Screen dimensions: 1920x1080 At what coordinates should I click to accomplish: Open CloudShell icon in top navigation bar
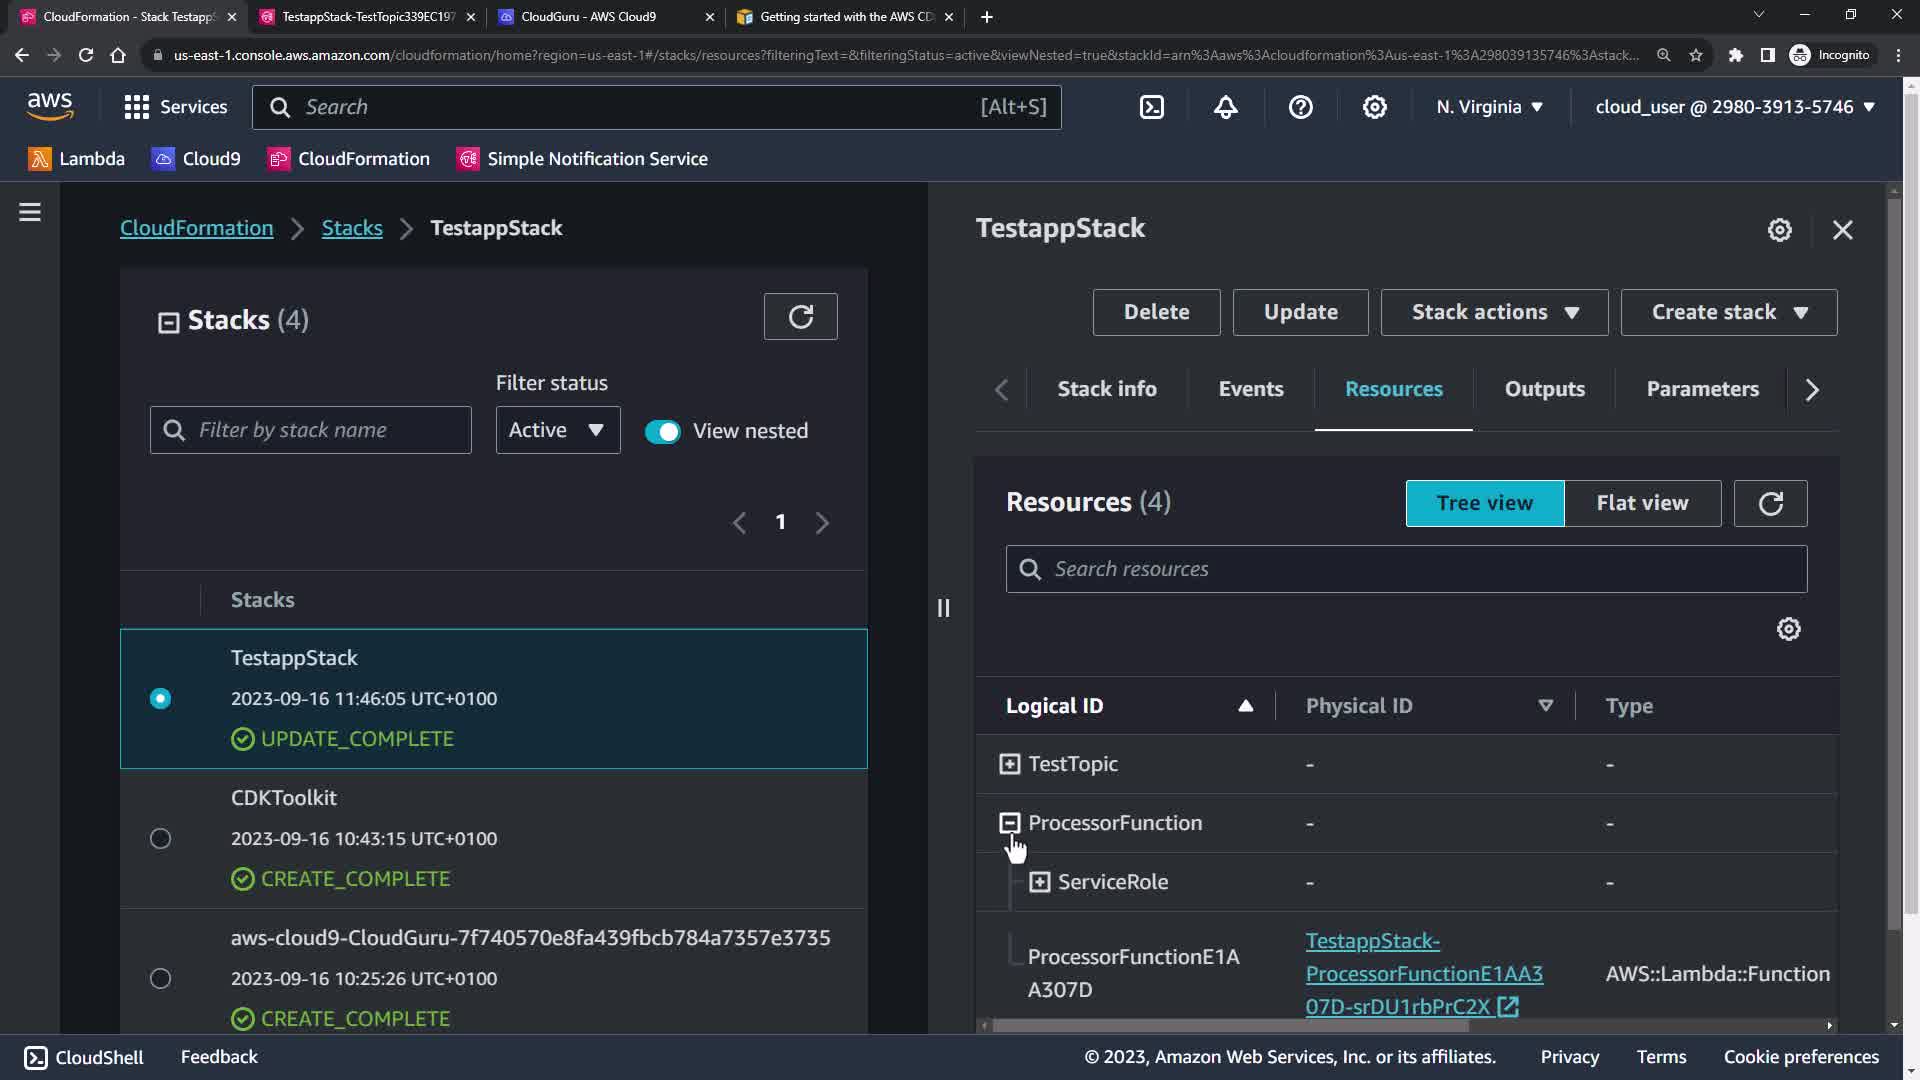pyautogui.click(x=1152, y=107)
